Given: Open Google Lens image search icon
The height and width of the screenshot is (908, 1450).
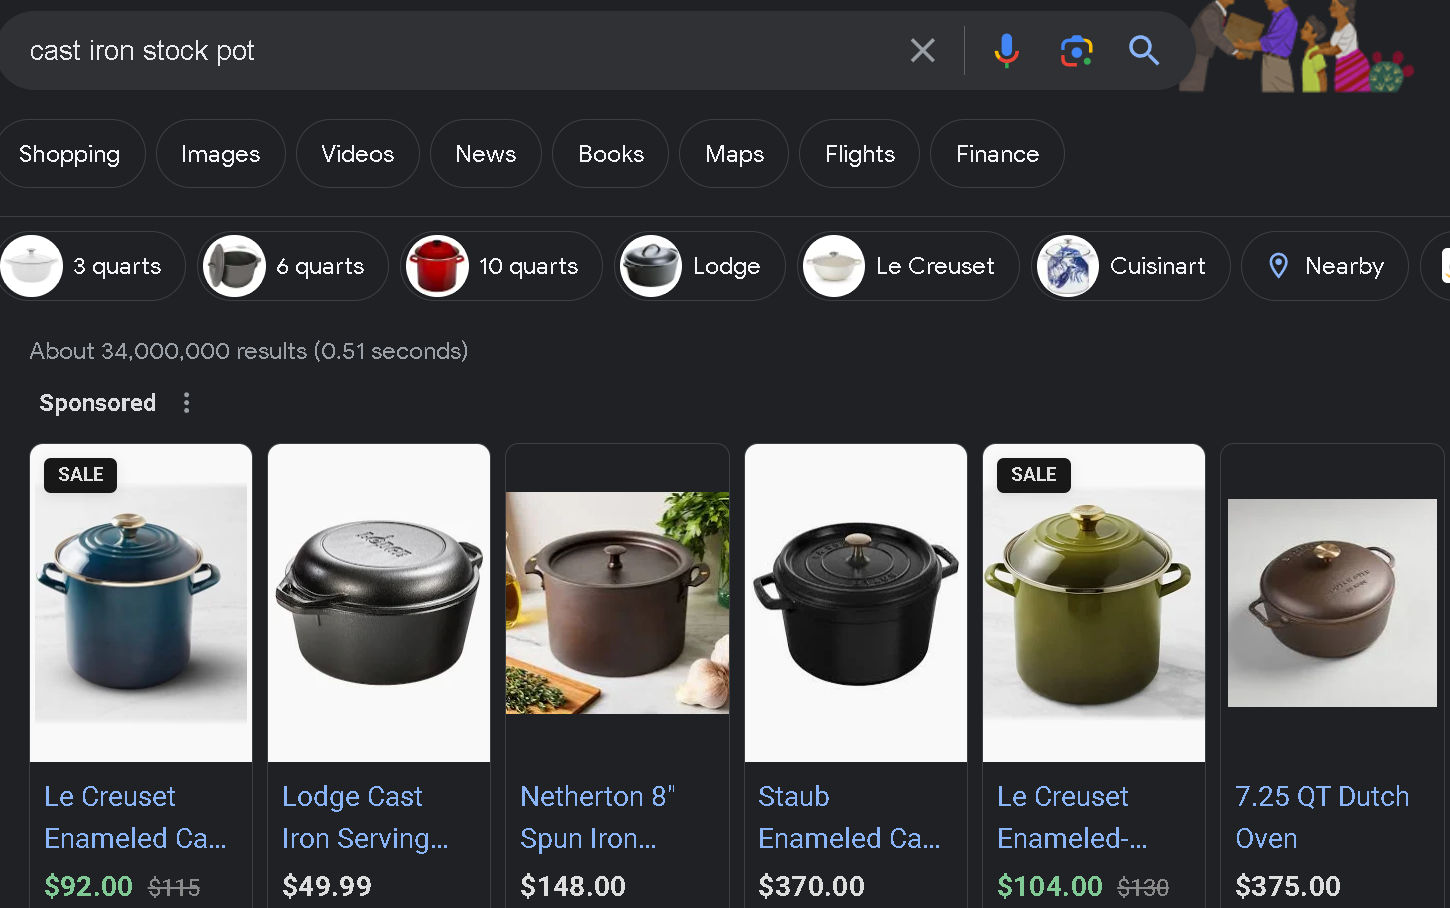Looking at the screenshot, I should click(1076, 51).
